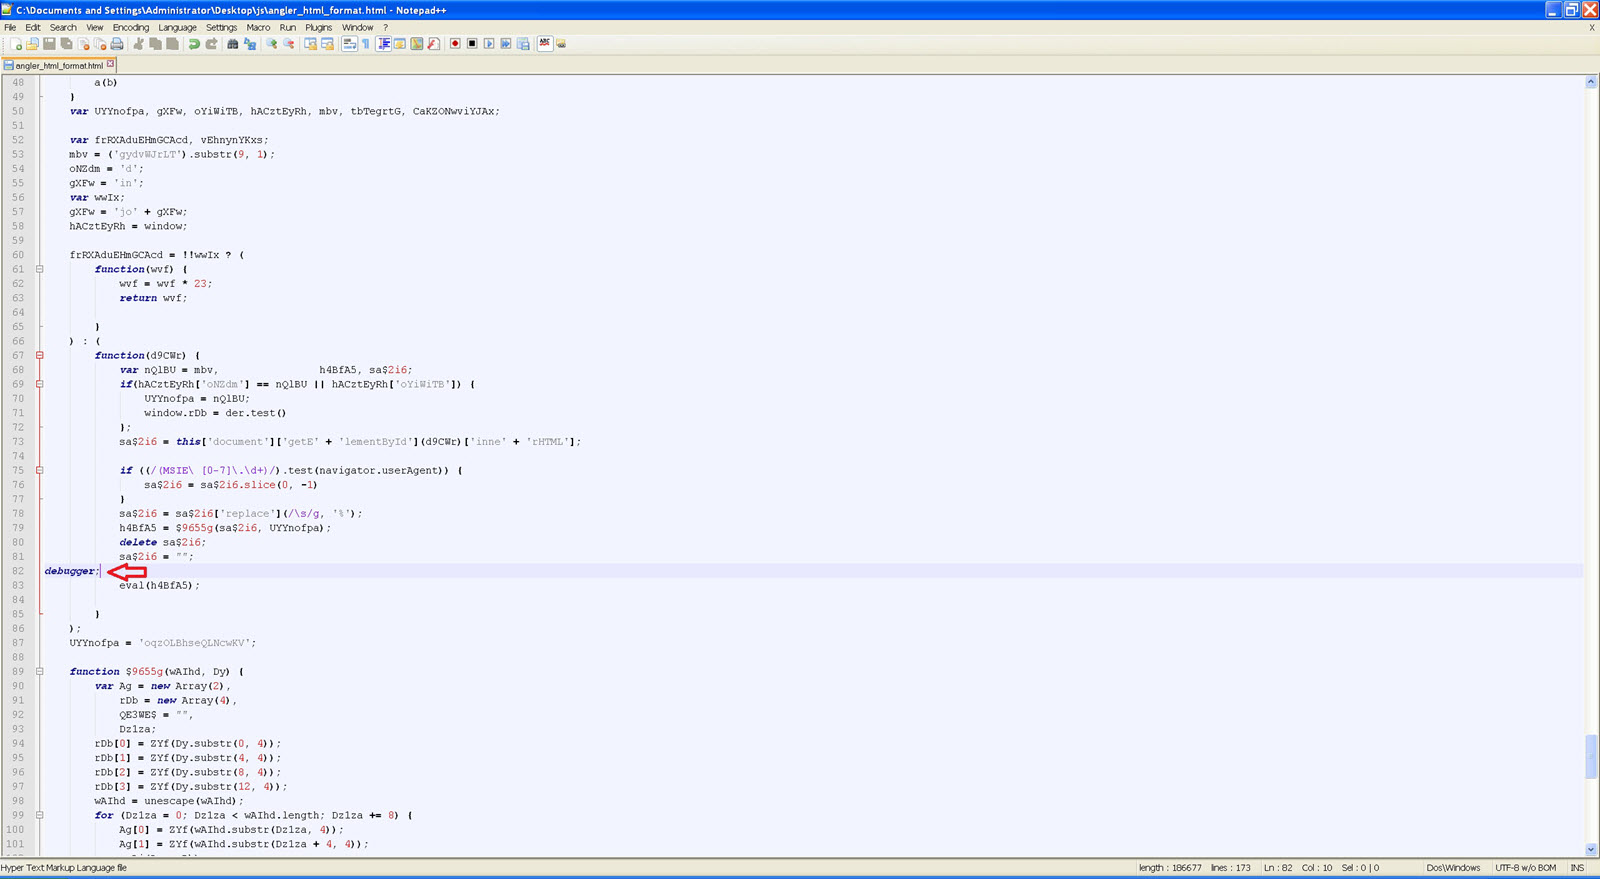Click the Save All toolbar icon

point(66,44)
